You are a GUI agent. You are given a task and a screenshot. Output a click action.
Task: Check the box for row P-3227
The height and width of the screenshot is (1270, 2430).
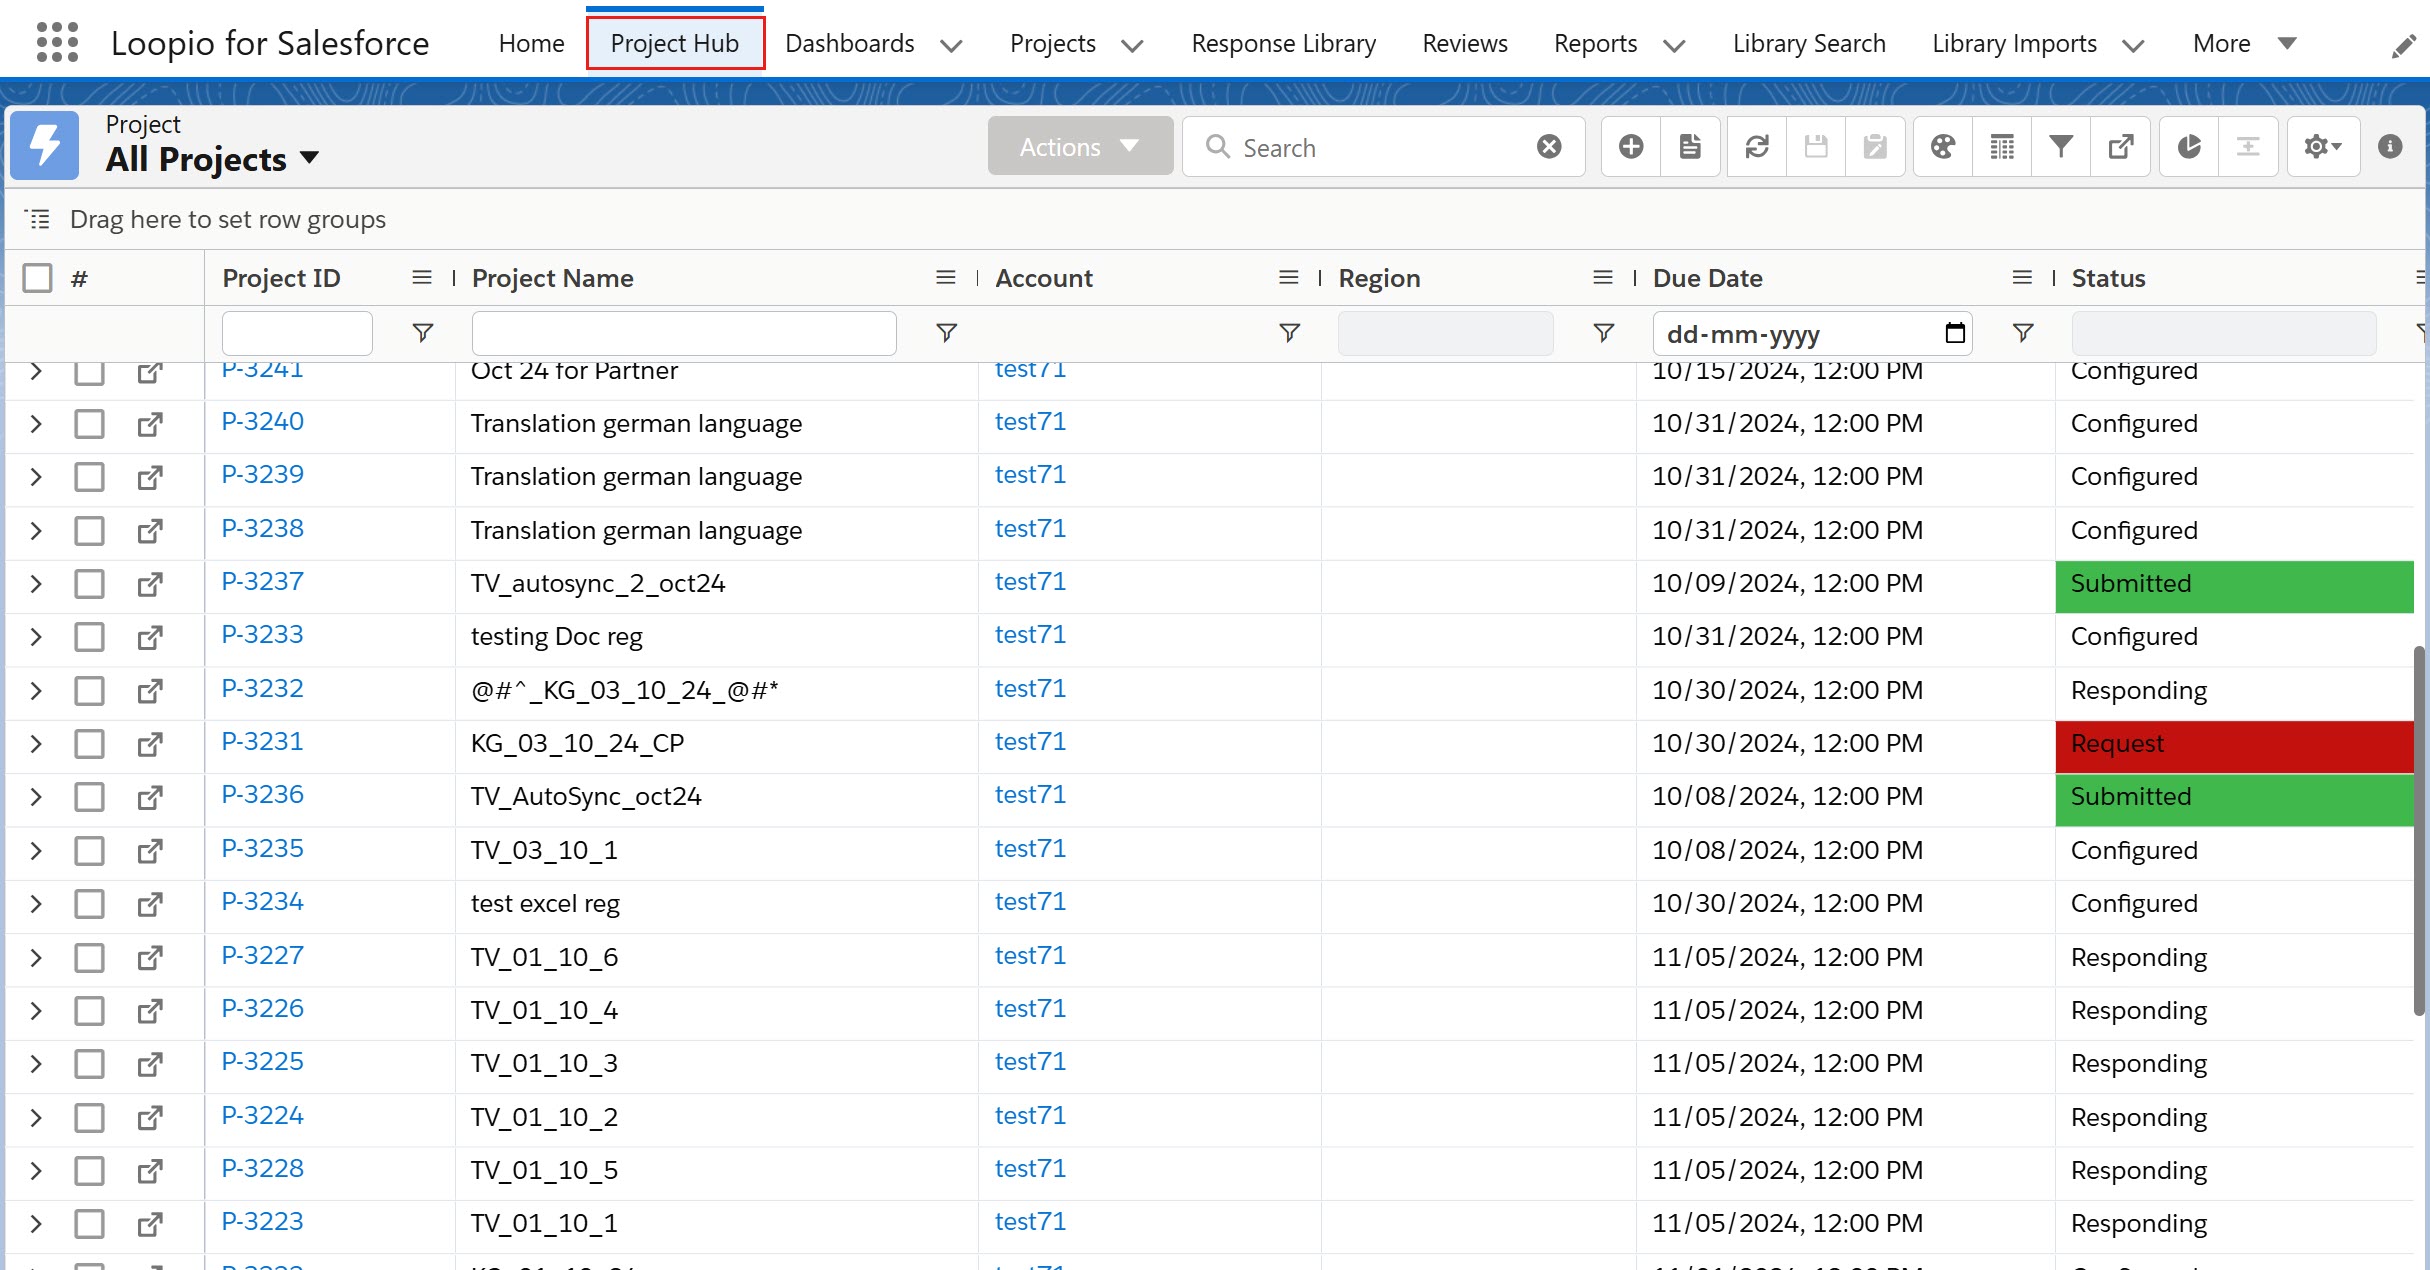89,958
